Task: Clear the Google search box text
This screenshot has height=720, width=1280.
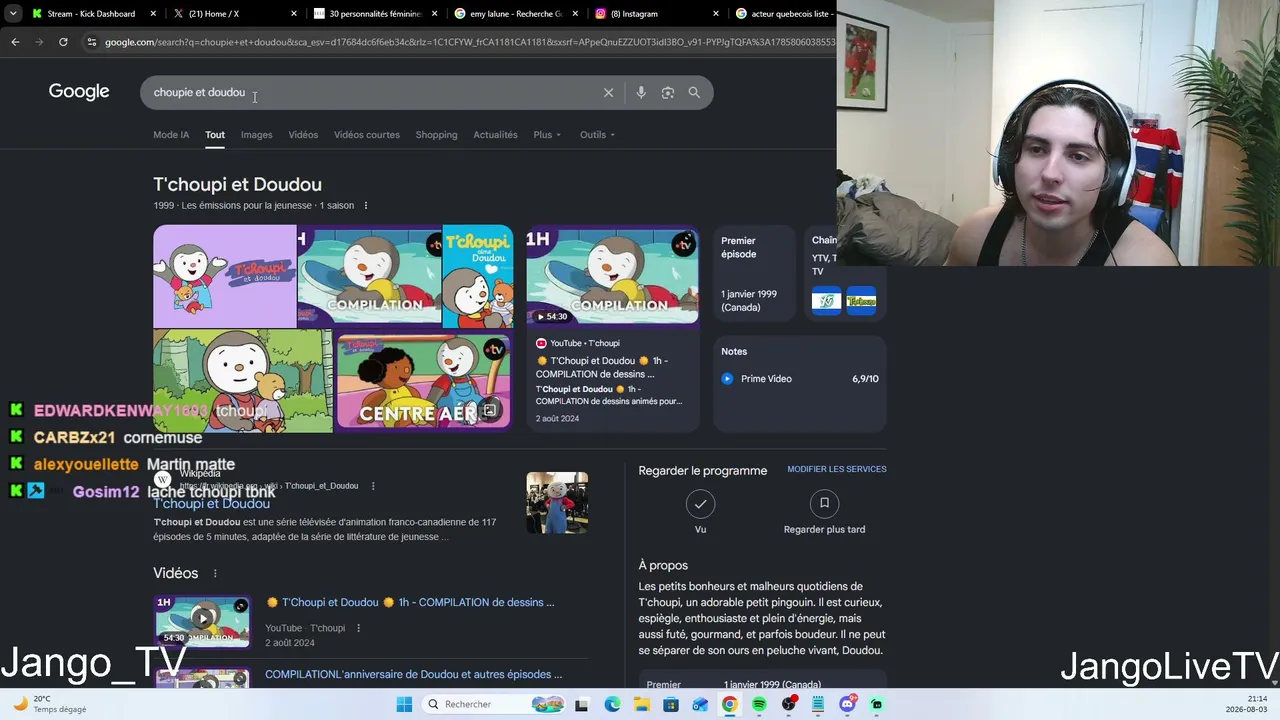Action: (608, 92)
